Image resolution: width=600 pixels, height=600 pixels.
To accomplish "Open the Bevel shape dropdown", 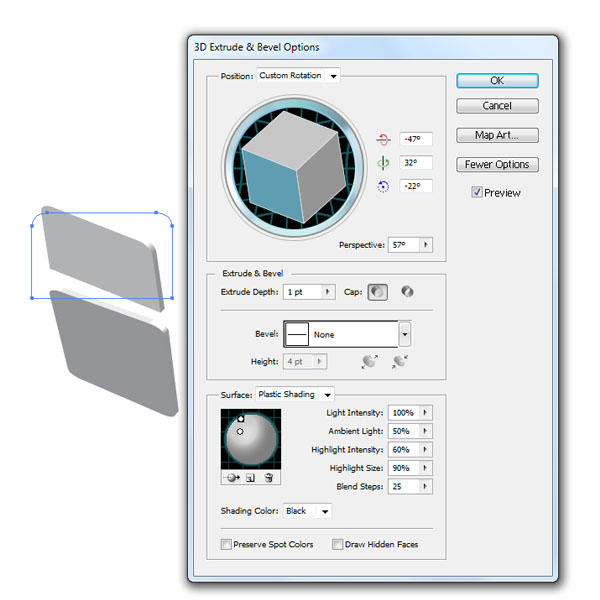I will [x=404, y=334].
